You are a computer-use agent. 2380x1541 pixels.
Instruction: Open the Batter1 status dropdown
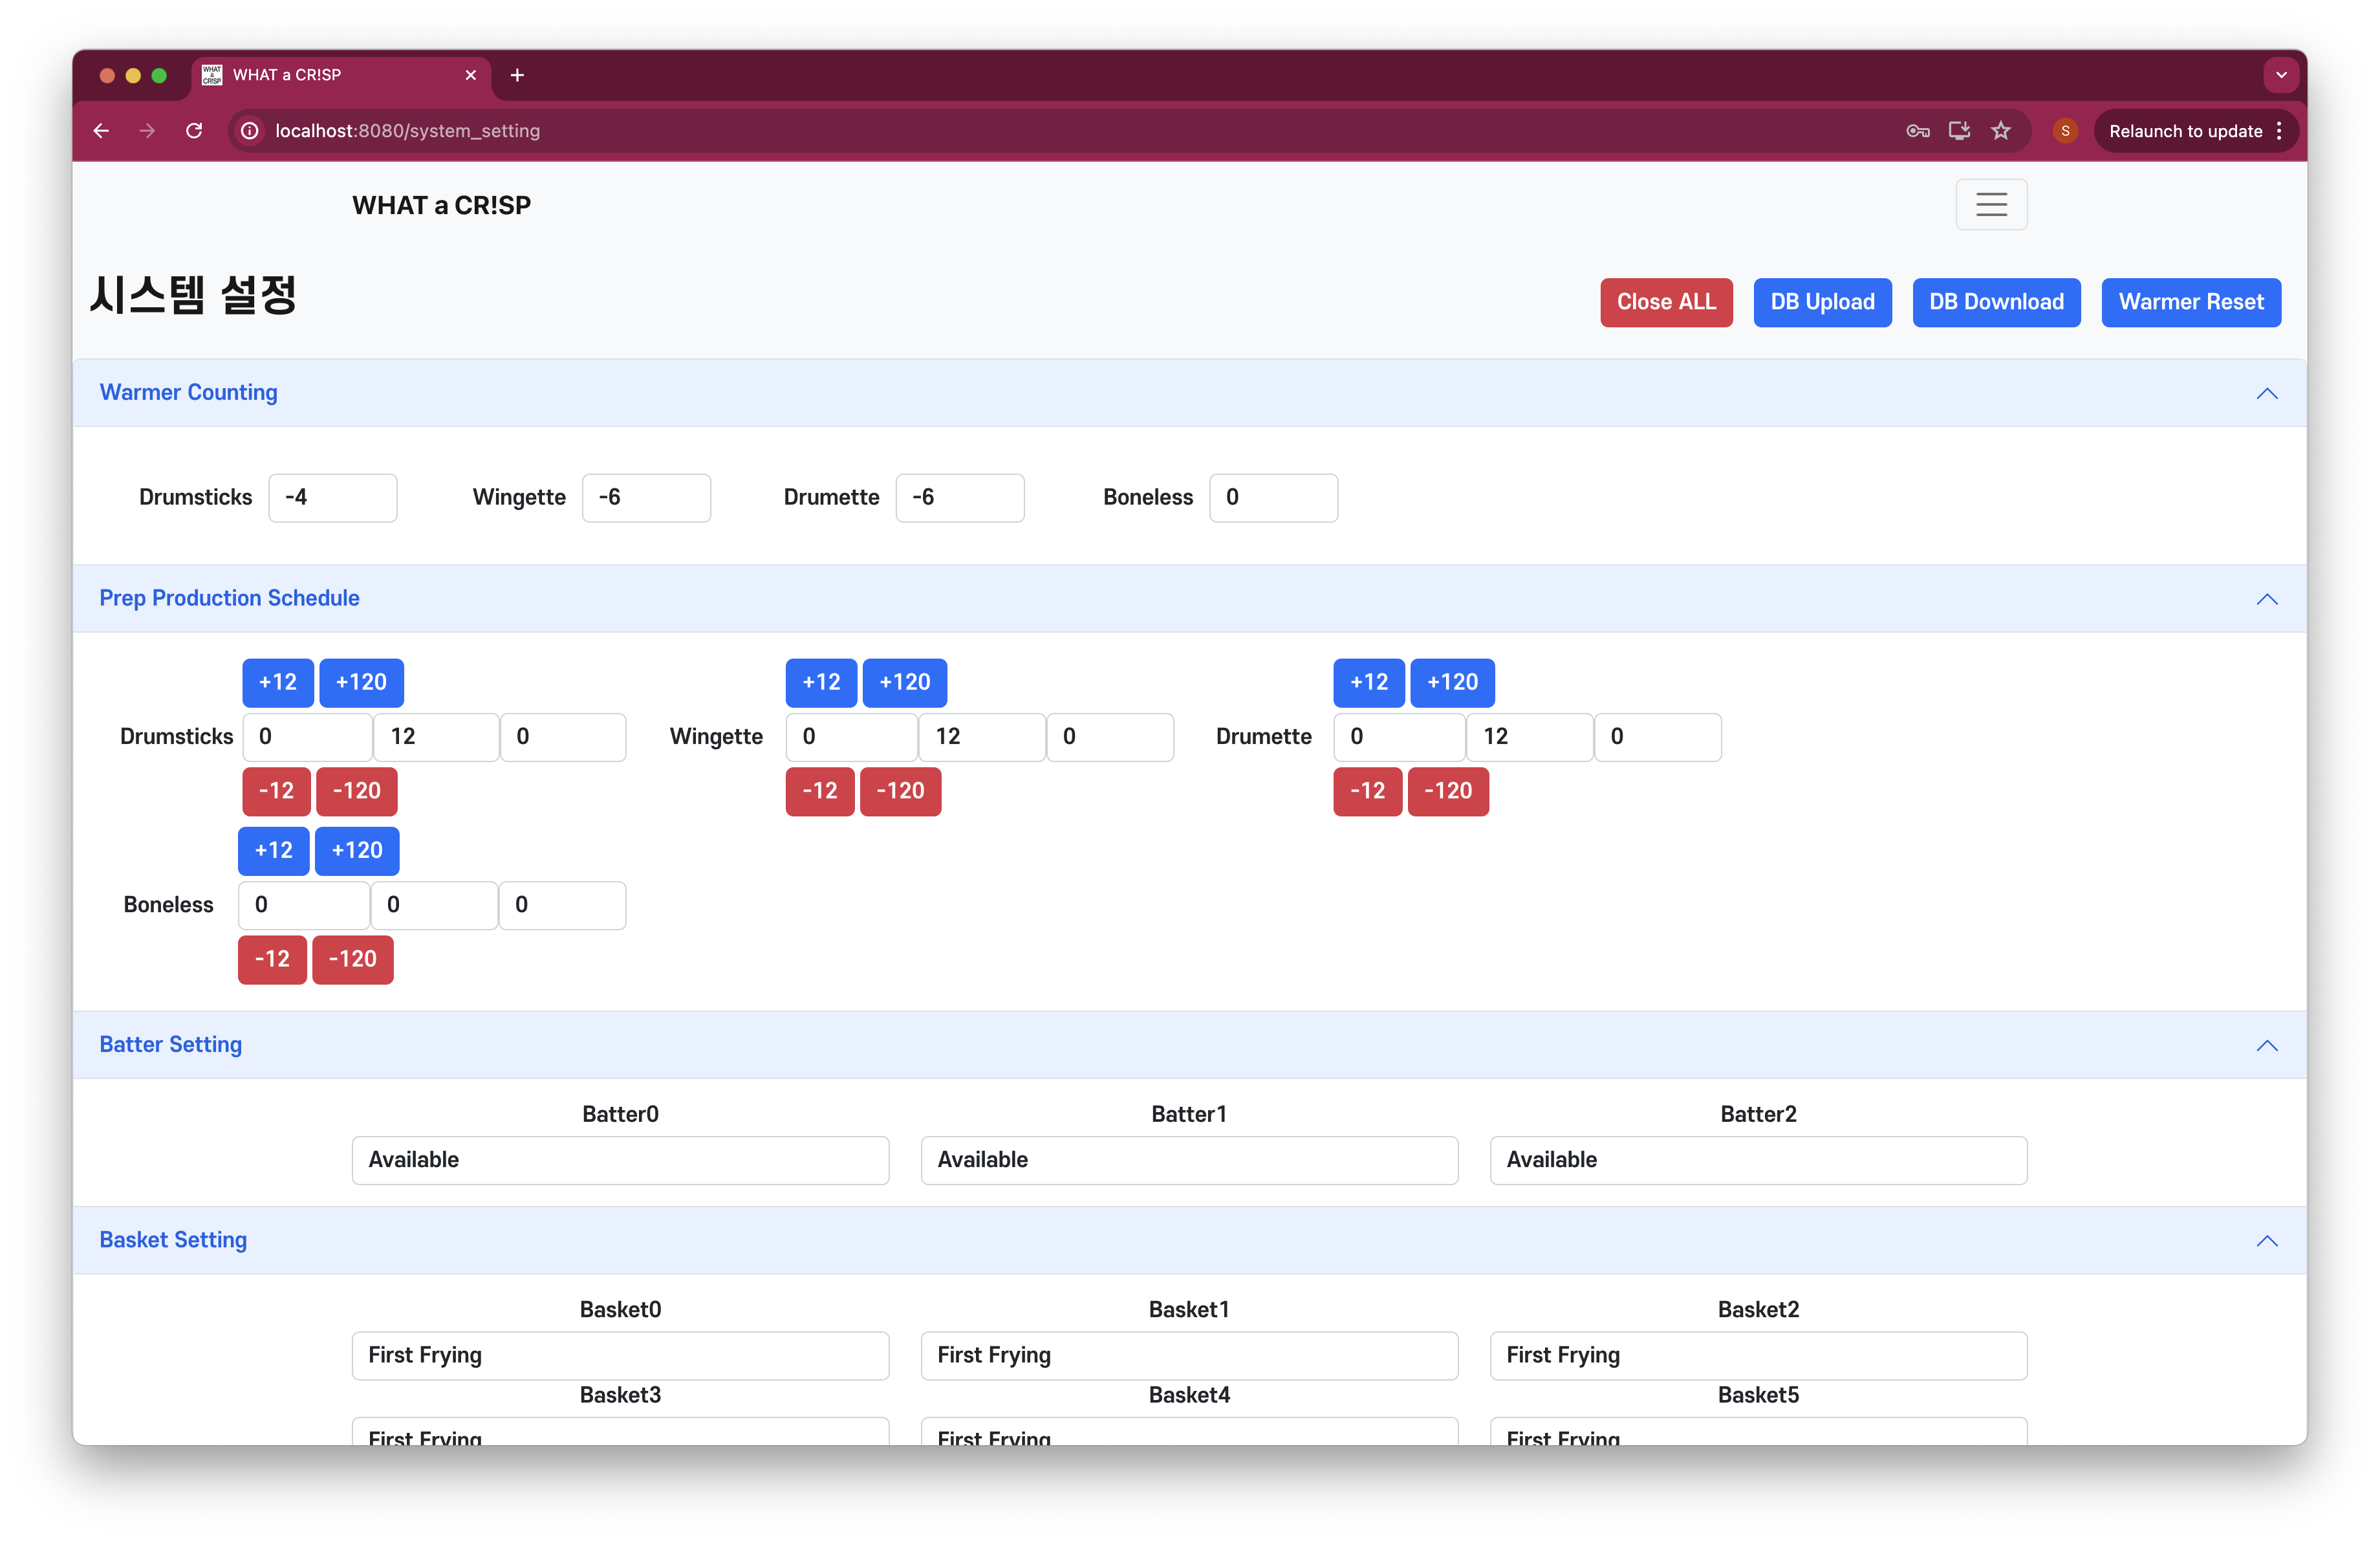(x=1189, y=1160)
